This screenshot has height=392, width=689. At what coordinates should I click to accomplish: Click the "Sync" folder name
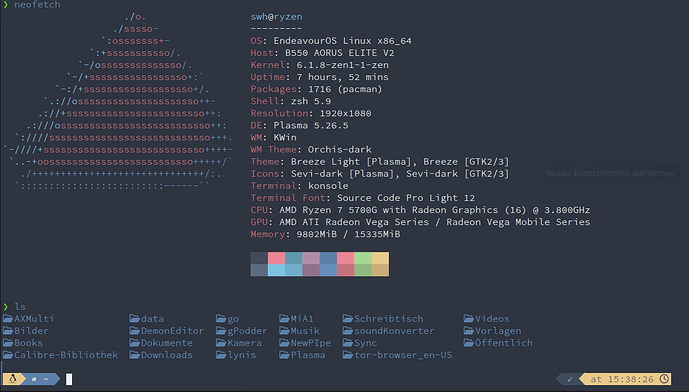[366, 343]
